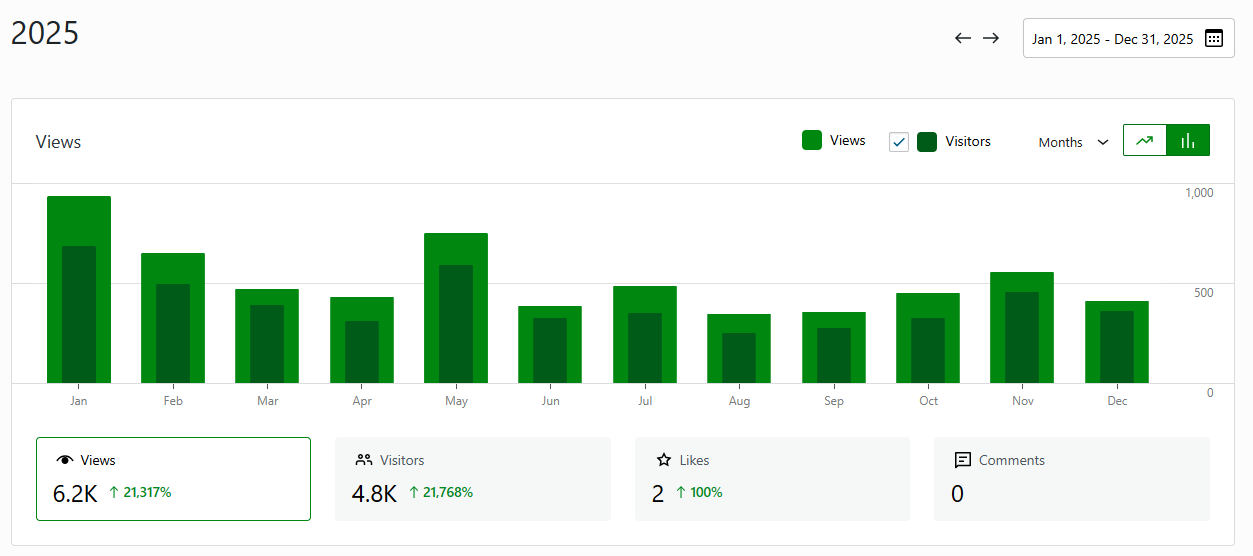The image size is (1253, 556).
Task: Select the Views stat tab
Action: pos(173,479)
